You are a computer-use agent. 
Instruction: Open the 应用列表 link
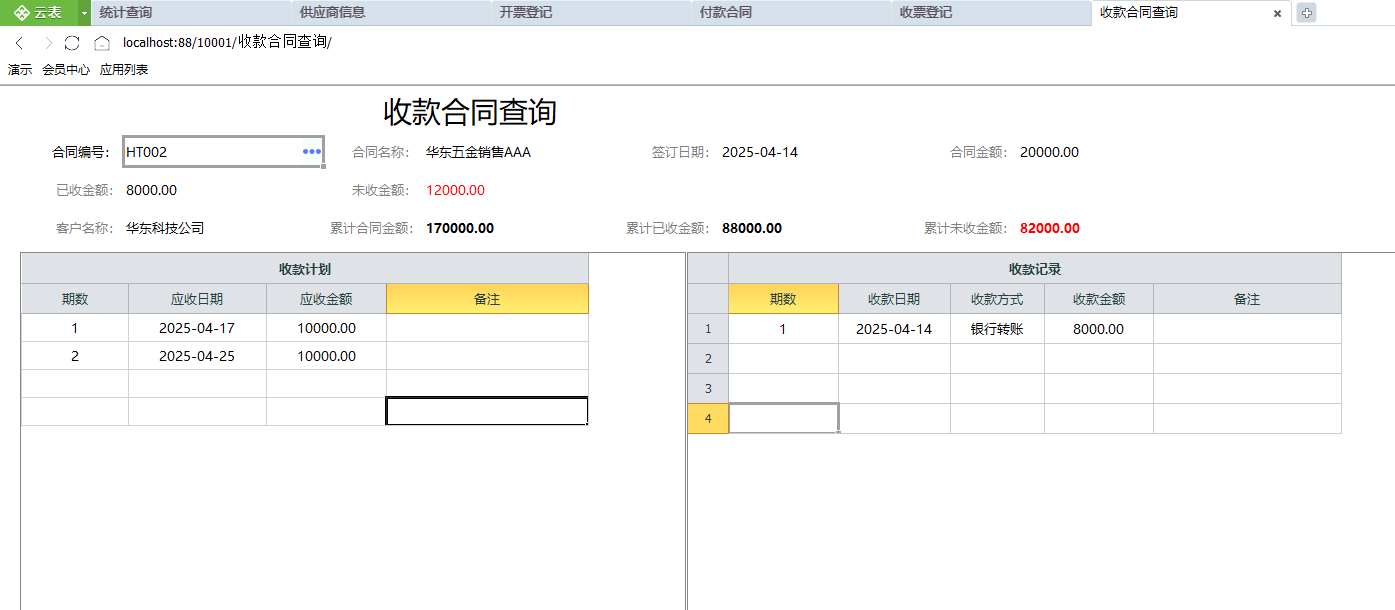click(124, 70)
